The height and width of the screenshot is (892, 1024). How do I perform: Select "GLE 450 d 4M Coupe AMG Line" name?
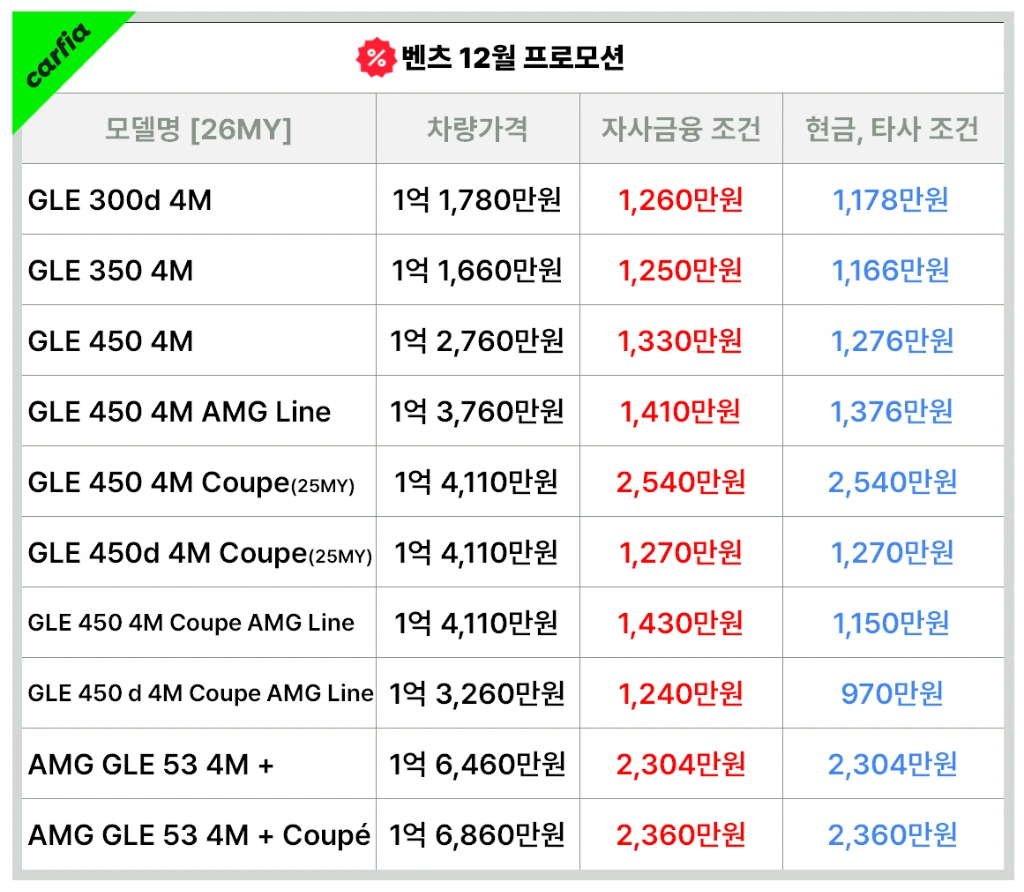click(x=200, y=693)
